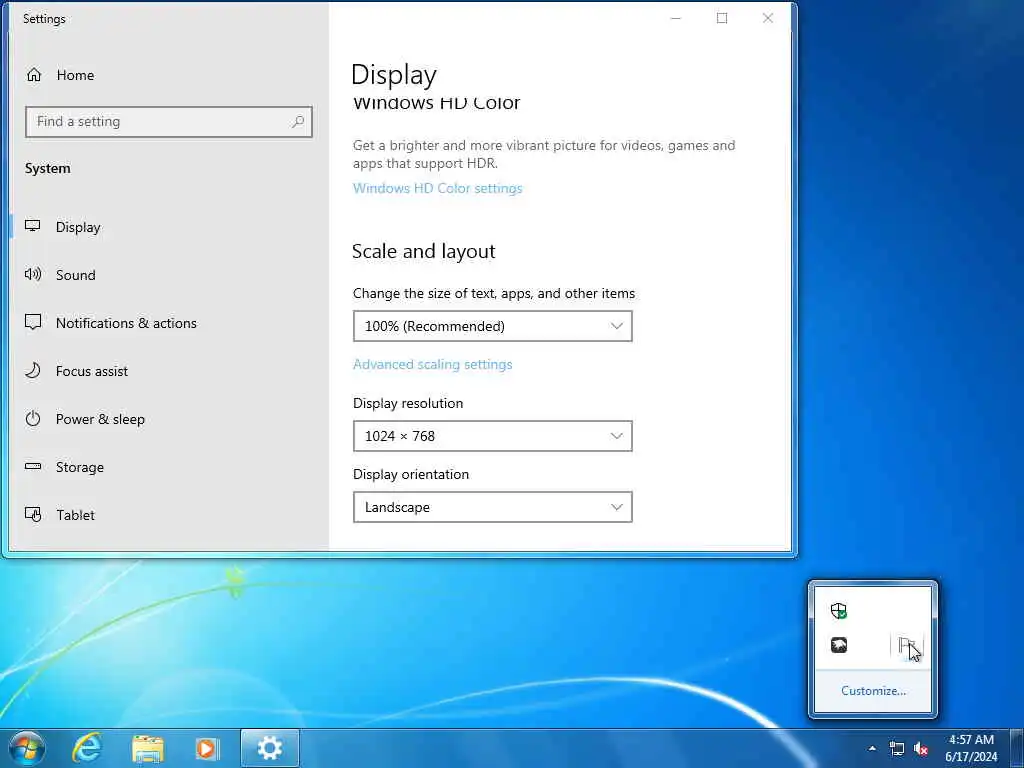
Task: Click the 'System' sidebar heading
Action: tap(48, 168)
